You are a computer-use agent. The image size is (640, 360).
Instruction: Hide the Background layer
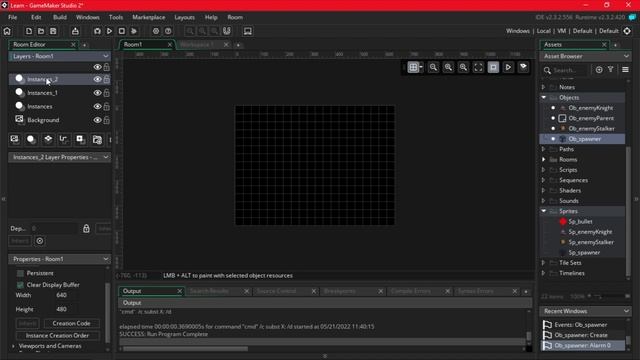[97, 120]
